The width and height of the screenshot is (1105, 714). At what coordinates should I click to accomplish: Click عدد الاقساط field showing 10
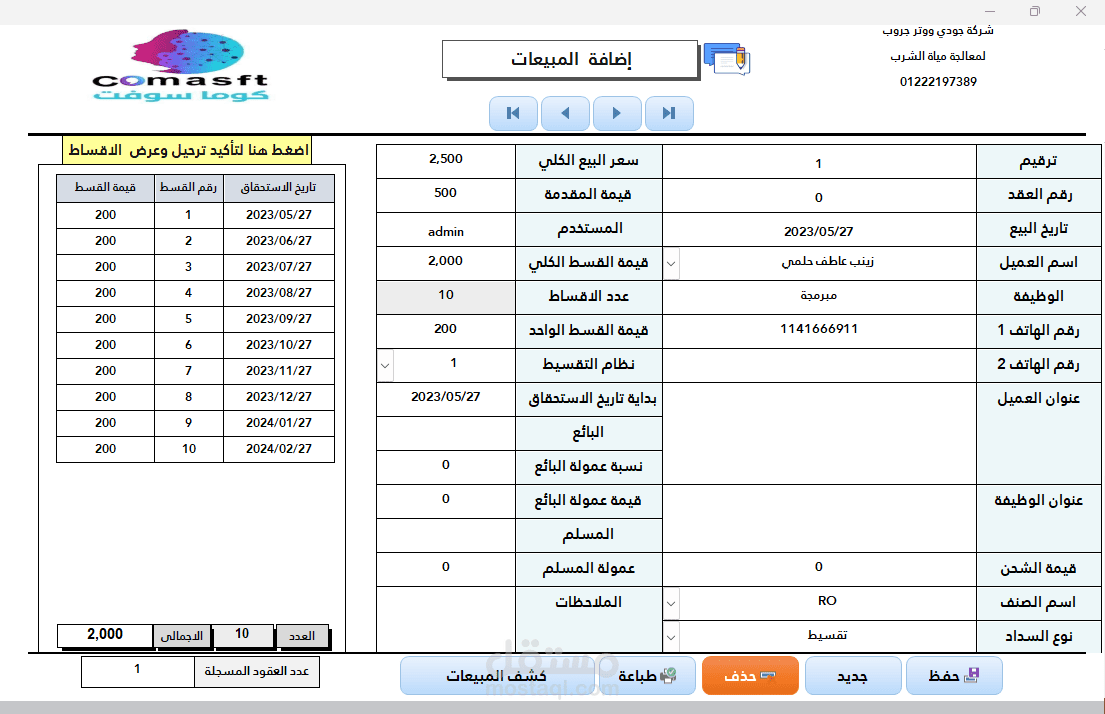pos(446,297)
